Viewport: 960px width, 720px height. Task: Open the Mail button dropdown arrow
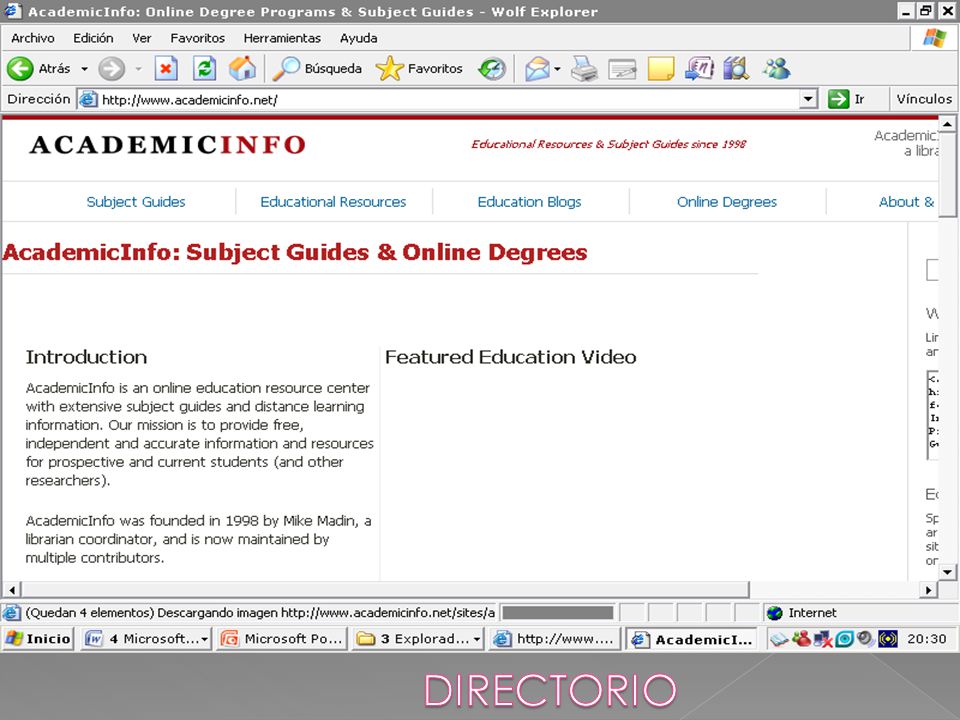tap(557, 69)
